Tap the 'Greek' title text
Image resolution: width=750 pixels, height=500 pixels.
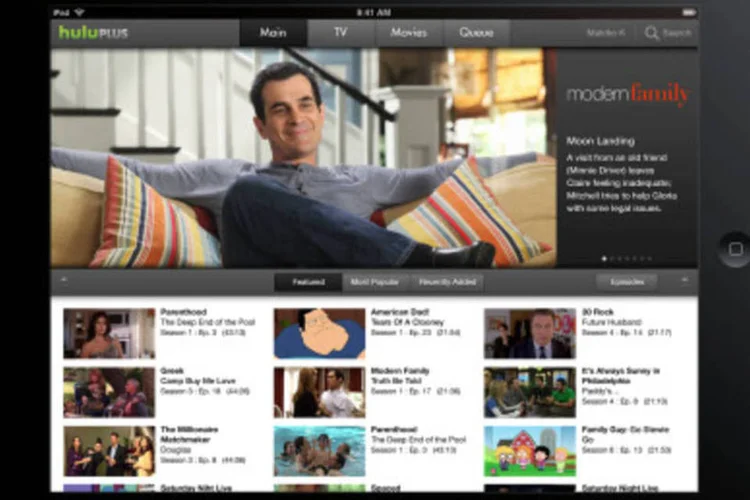tap(172, 371)
